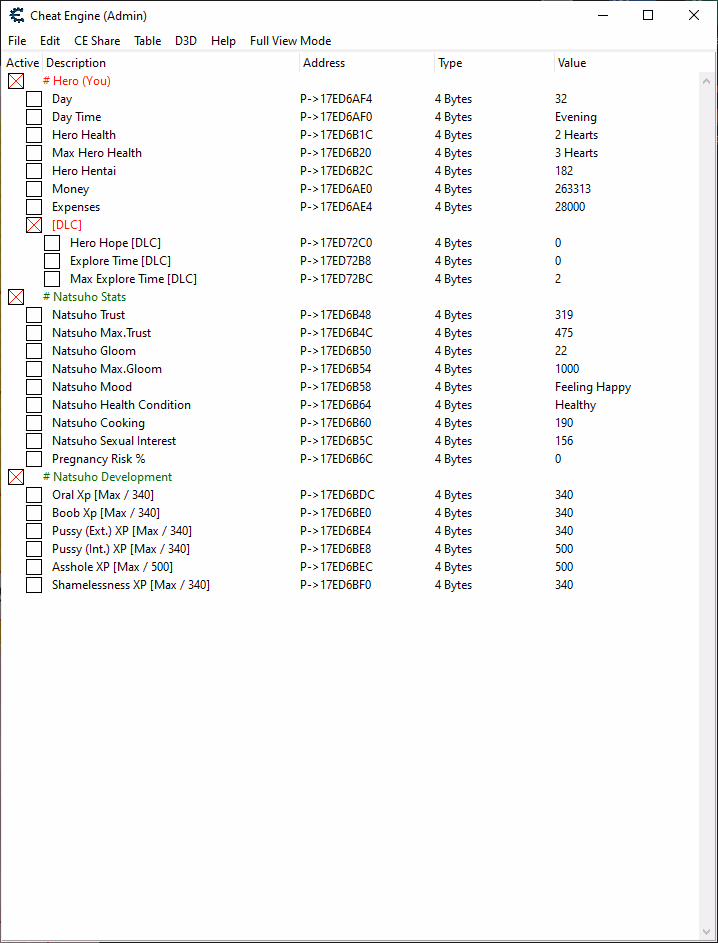Click the Expenses value 28000
Viewport: 718px width, 943px height.
tap(570, 207)
